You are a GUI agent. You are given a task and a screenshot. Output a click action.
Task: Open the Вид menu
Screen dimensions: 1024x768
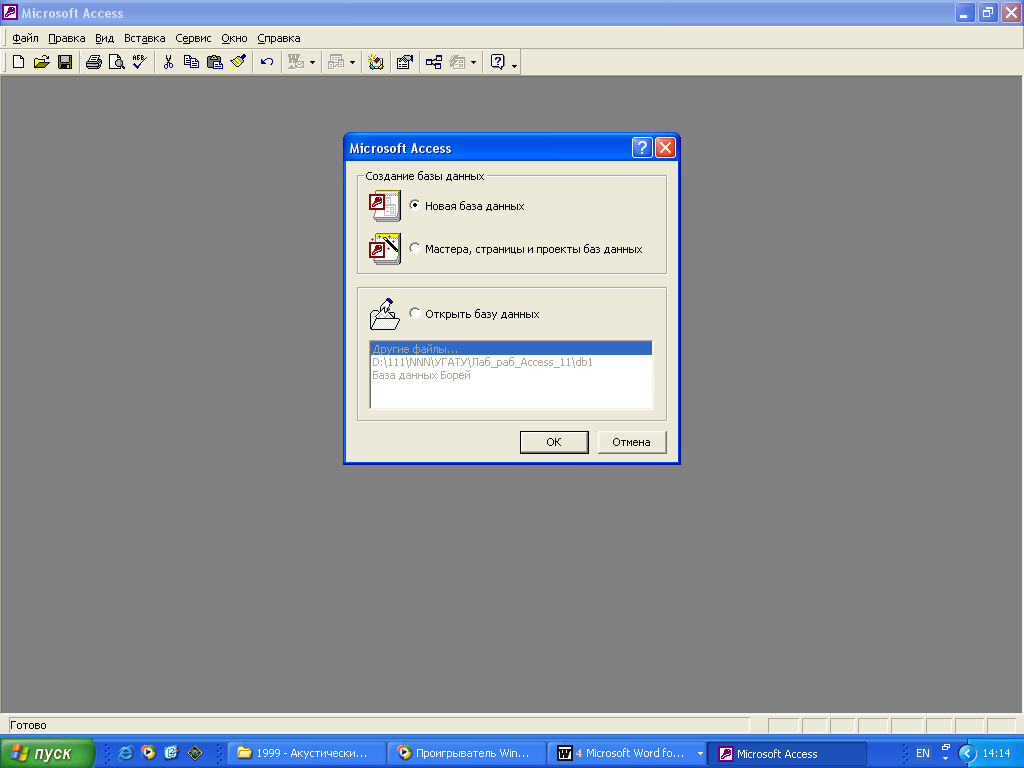click(104, 38)
